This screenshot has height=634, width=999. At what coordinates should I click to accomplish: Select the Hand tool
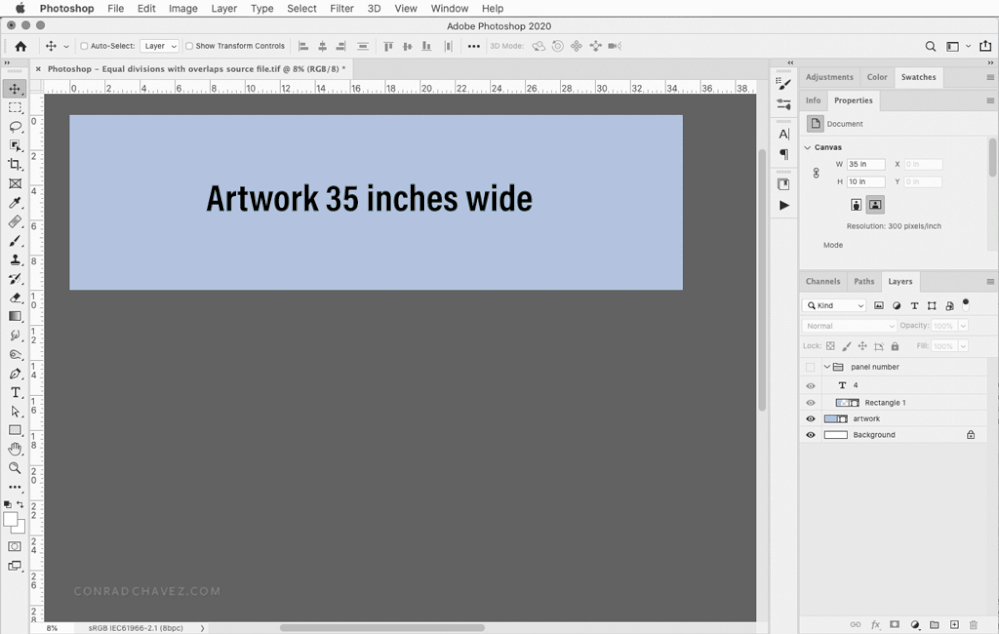pyautogui.click(x=15, y=449)
